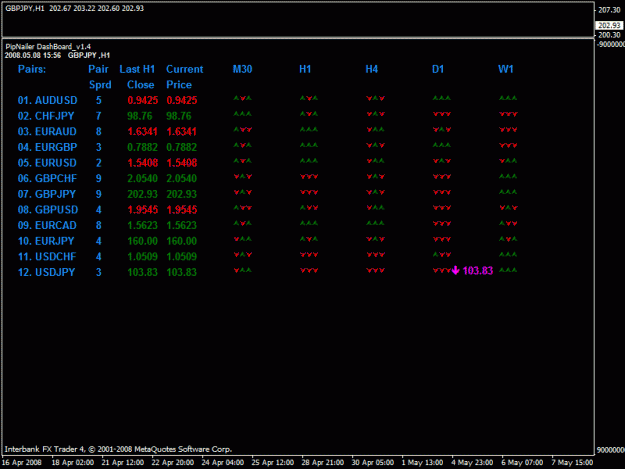Select the 05. EURUSD pair label

pyautogui.click(x=47, y=163)
